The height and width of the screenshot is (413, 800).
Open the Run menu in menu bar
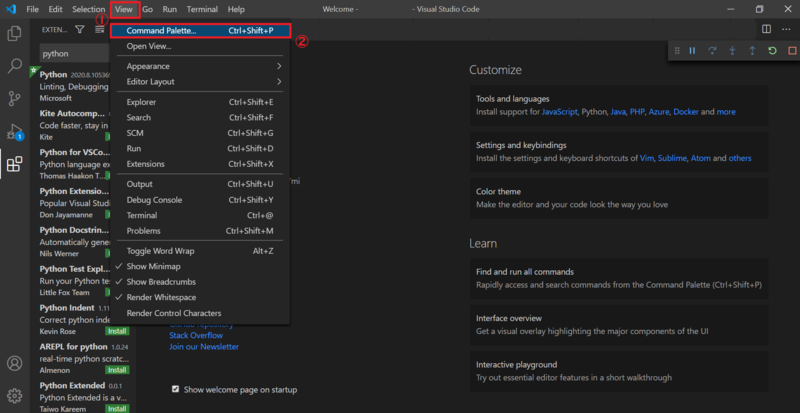click(x=170, y=9)
